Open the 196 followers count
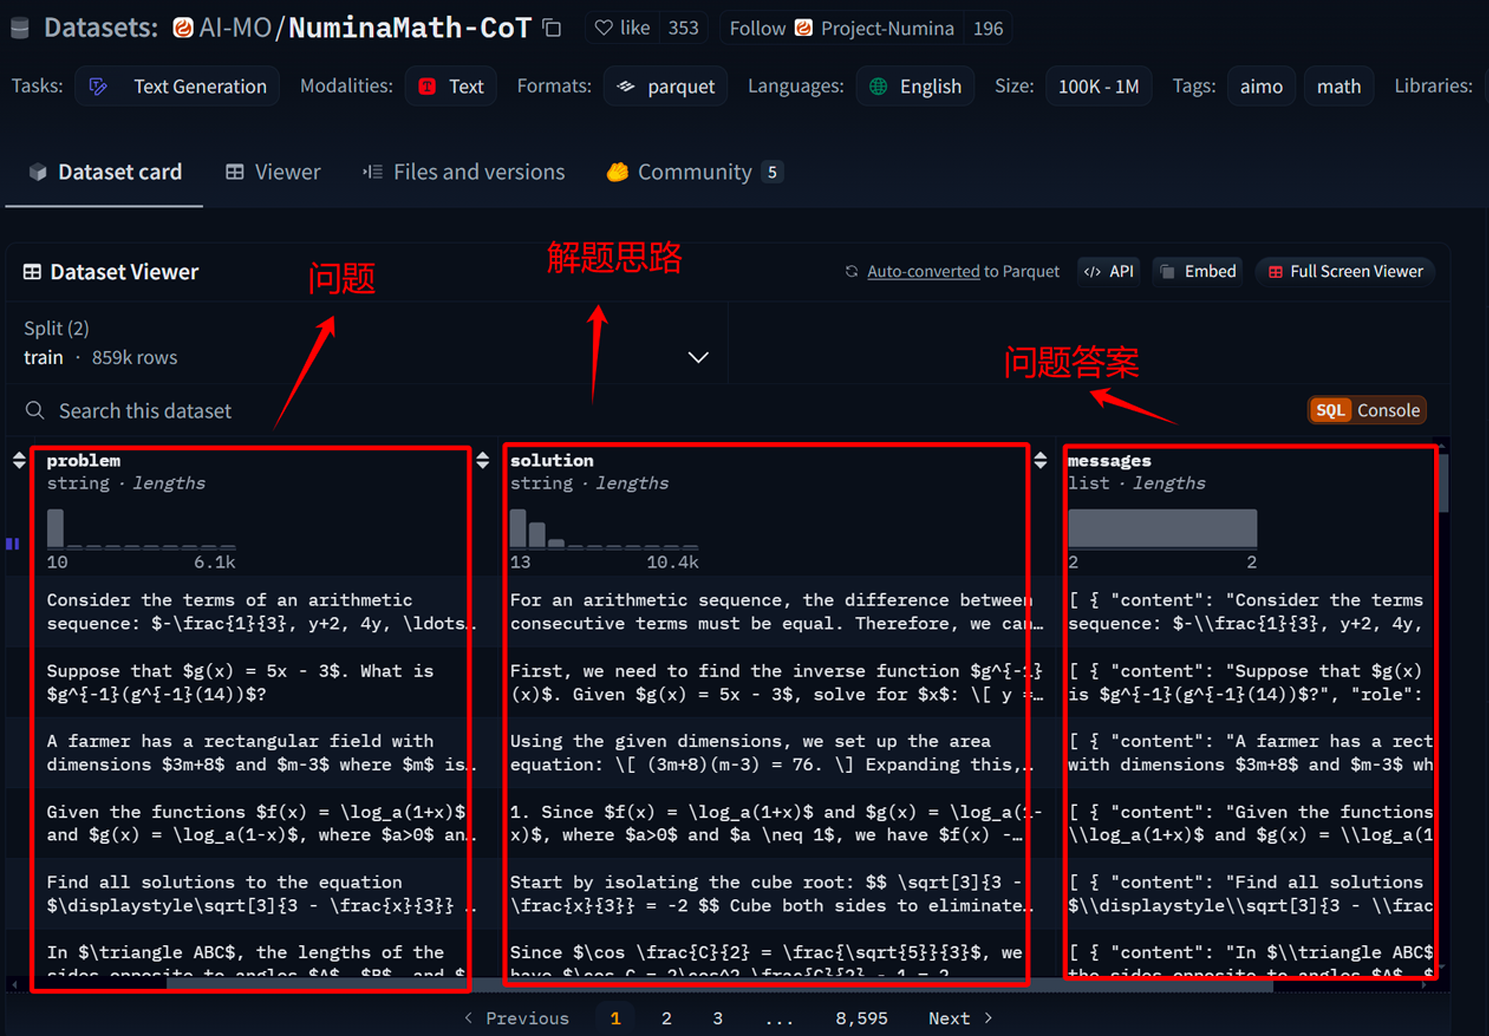The image size is (1489, 1036). (988, 28)
